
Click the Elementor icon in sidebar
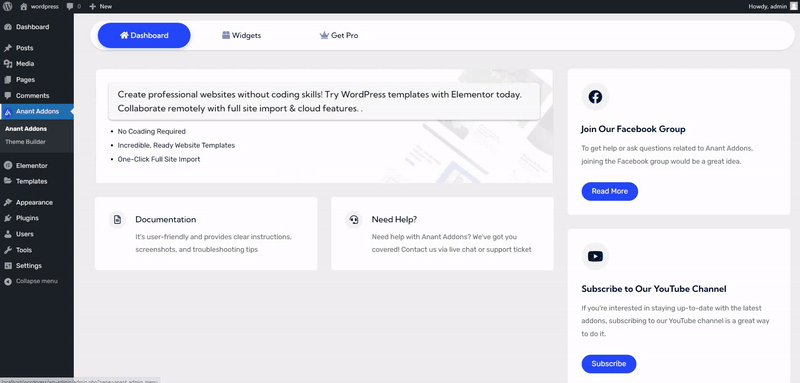tap(8, 165)
